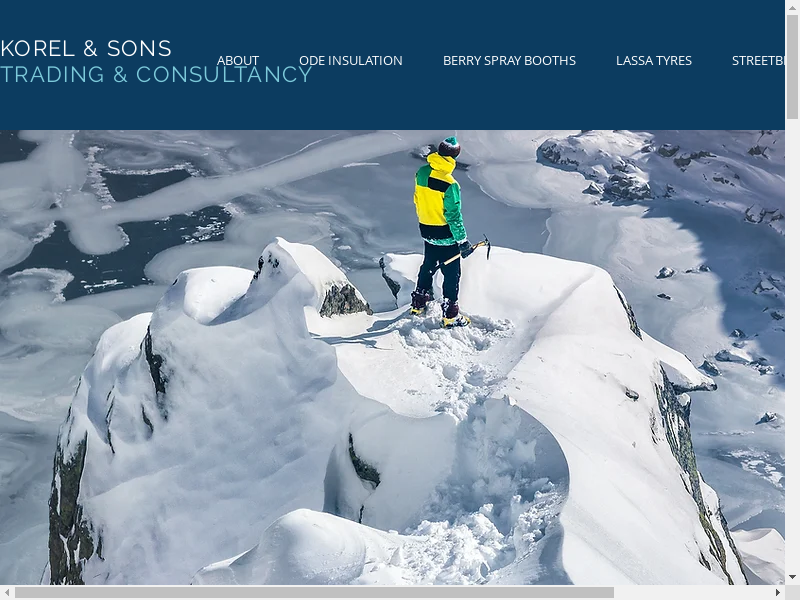Click horizontal scrollbar track right of thumb
800x600 pixels.
click(x=692, y=592)
